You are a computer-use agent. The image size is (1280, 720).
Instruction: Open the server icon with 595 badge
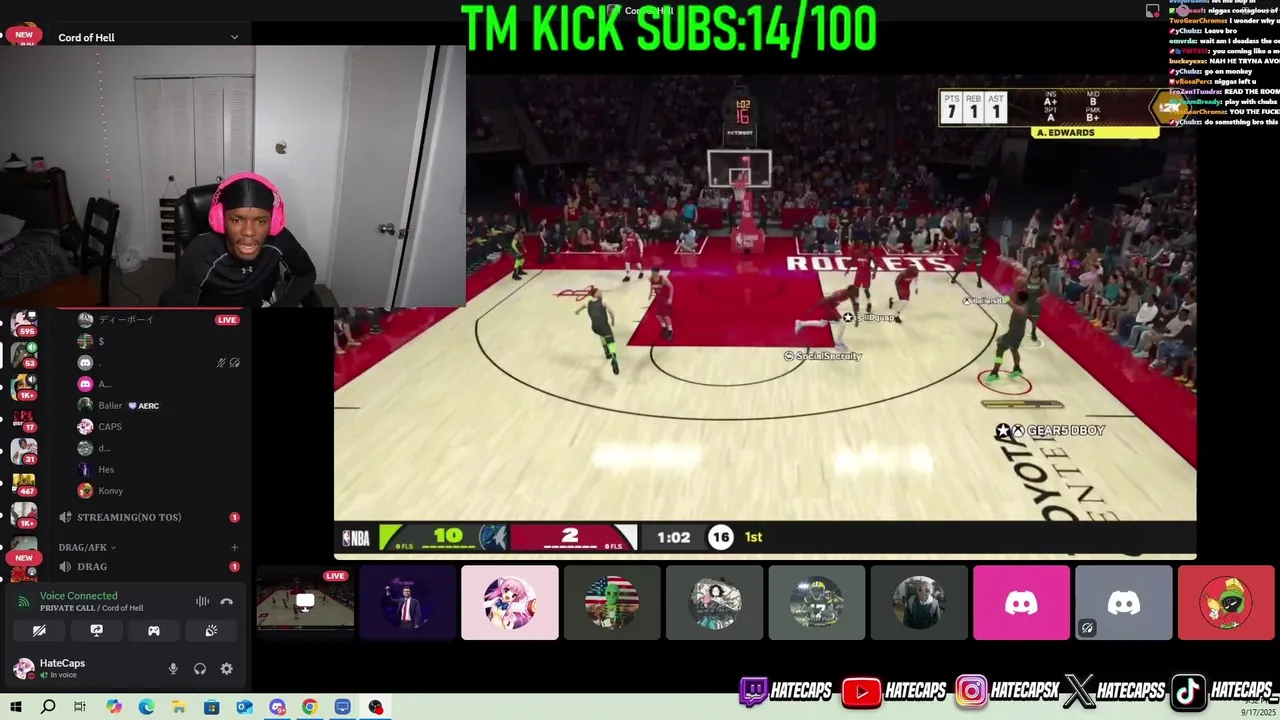point(24,323)
